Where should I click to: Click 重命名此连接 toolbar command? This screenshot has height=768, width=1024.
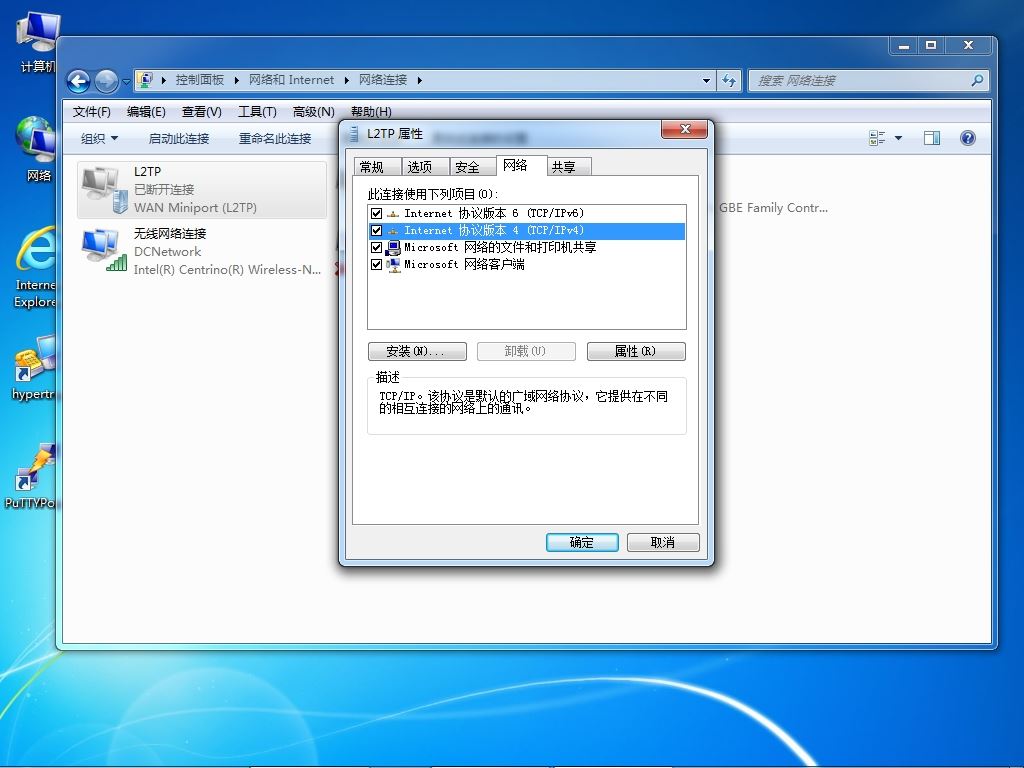275,138
